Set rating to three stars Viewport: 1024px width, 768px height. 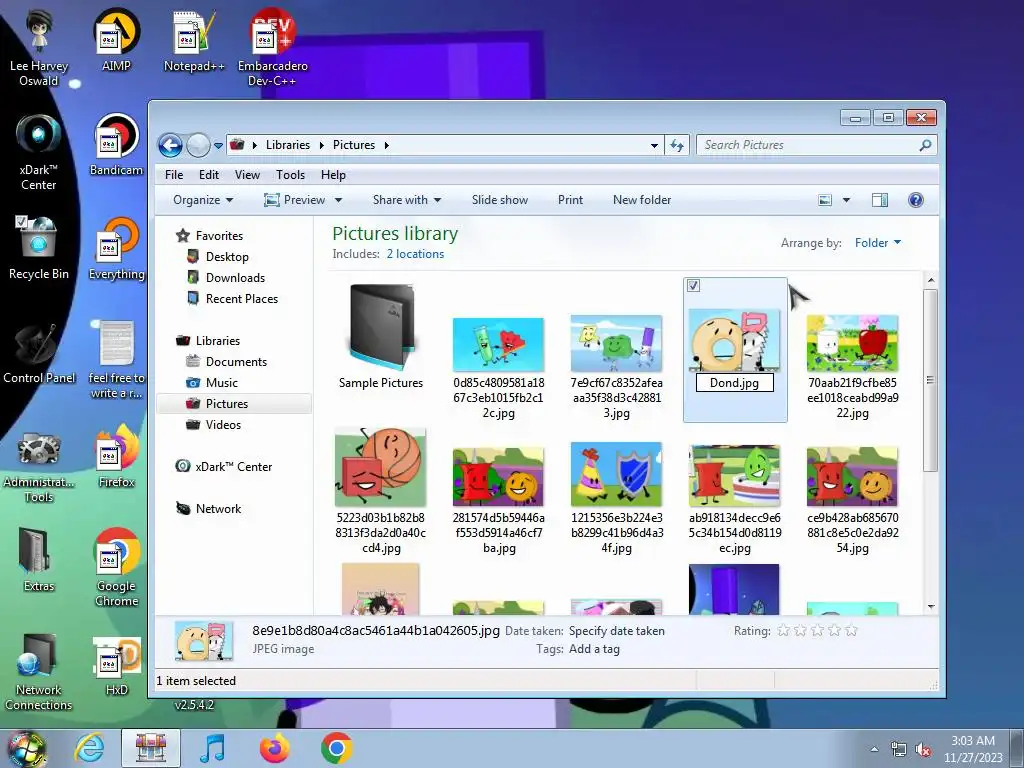817,630
